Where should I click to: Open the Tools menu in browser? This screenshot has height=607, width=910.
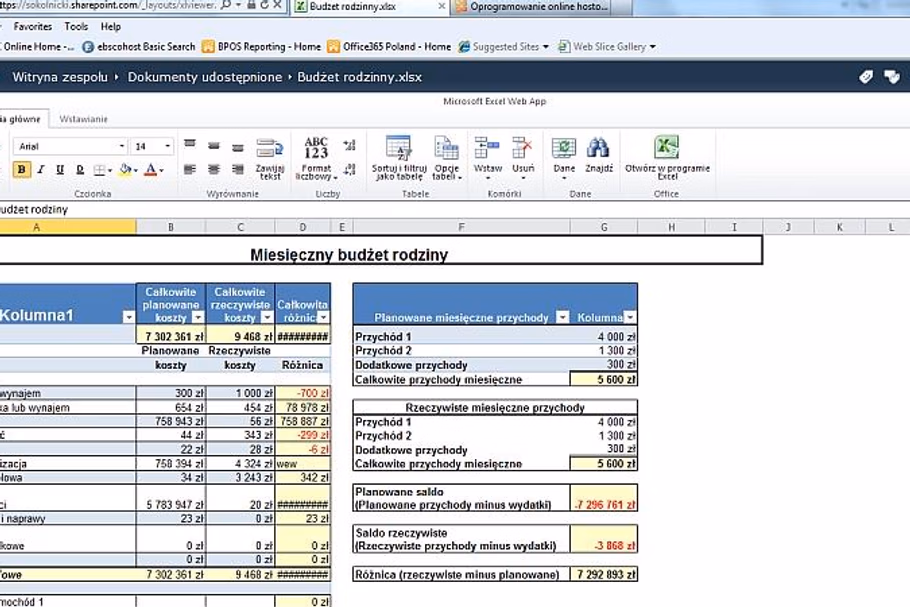pyautogui.click(x=76, y=26)
